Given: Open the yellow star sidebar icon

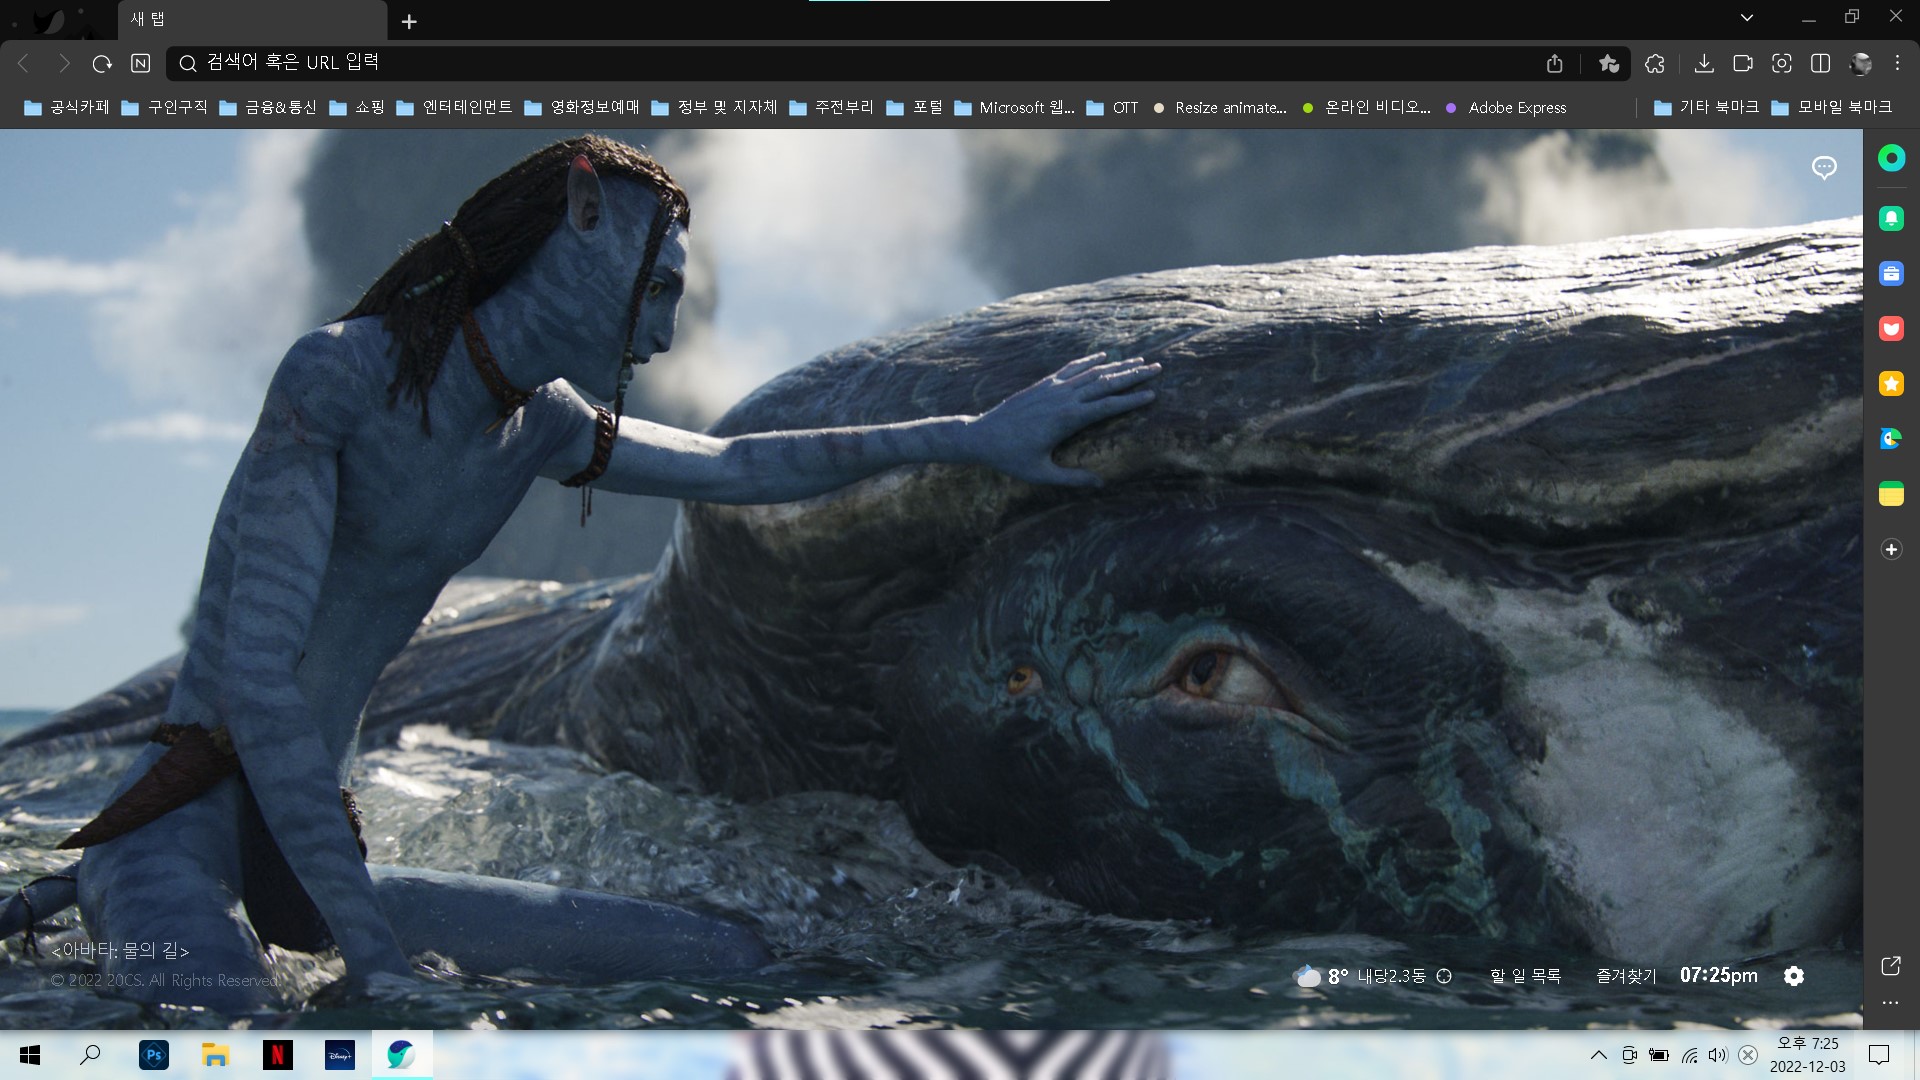Looking at the screenshot, I should [1891, 384].
